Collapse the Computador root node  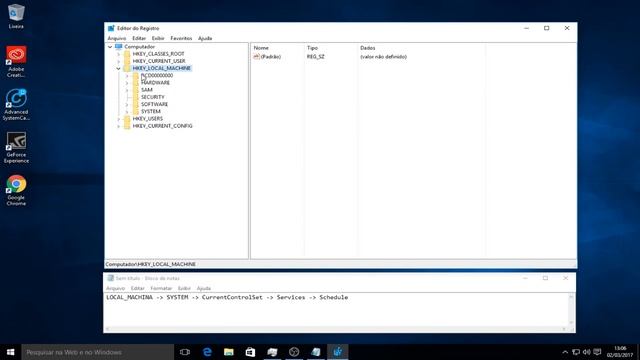point(110,47)
